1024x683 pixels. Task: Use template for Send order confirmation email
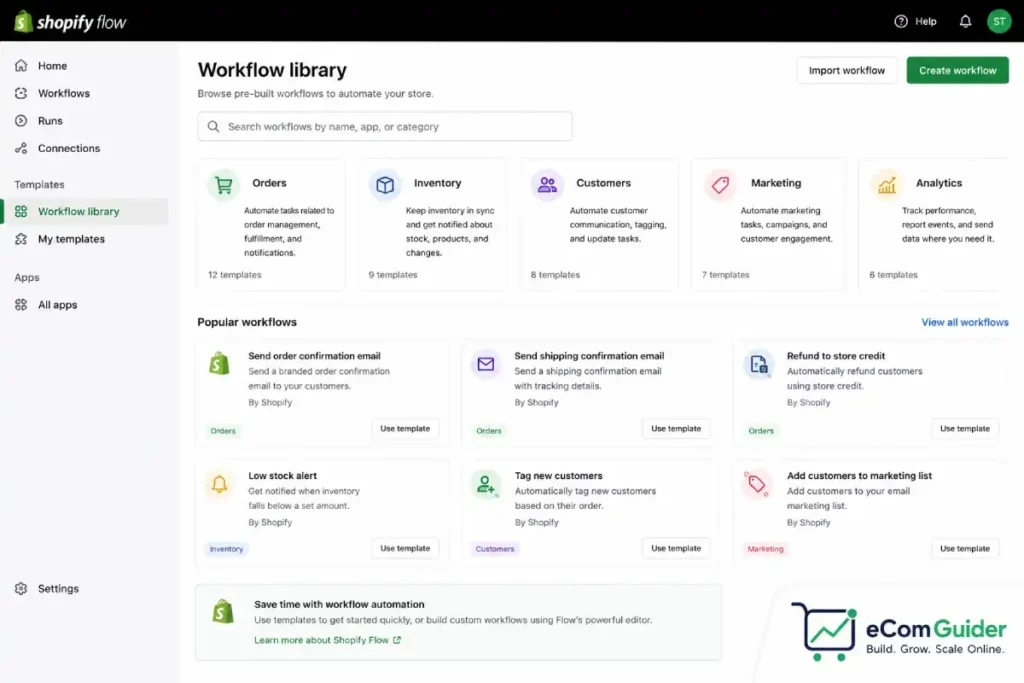tap(405, 428)
